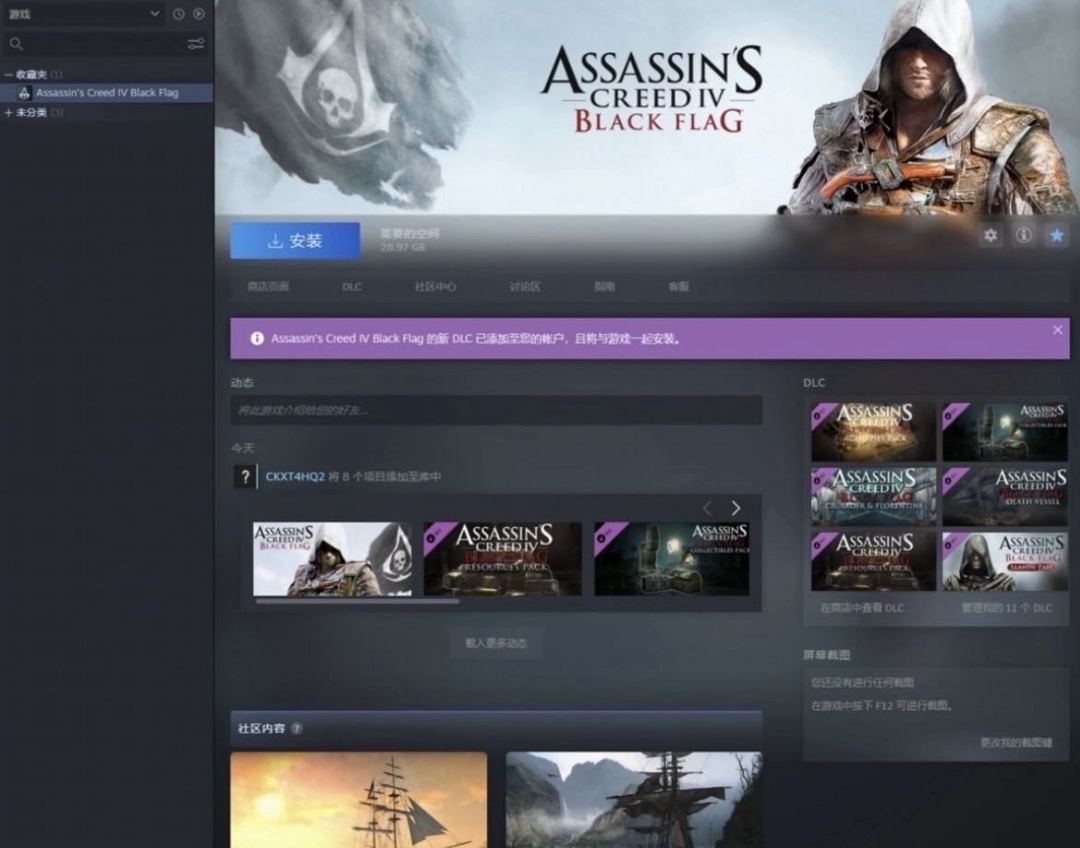Open Resources Pack thumbnail in activity carousel
Screen dimensions: 1080x848
point(503,559)
